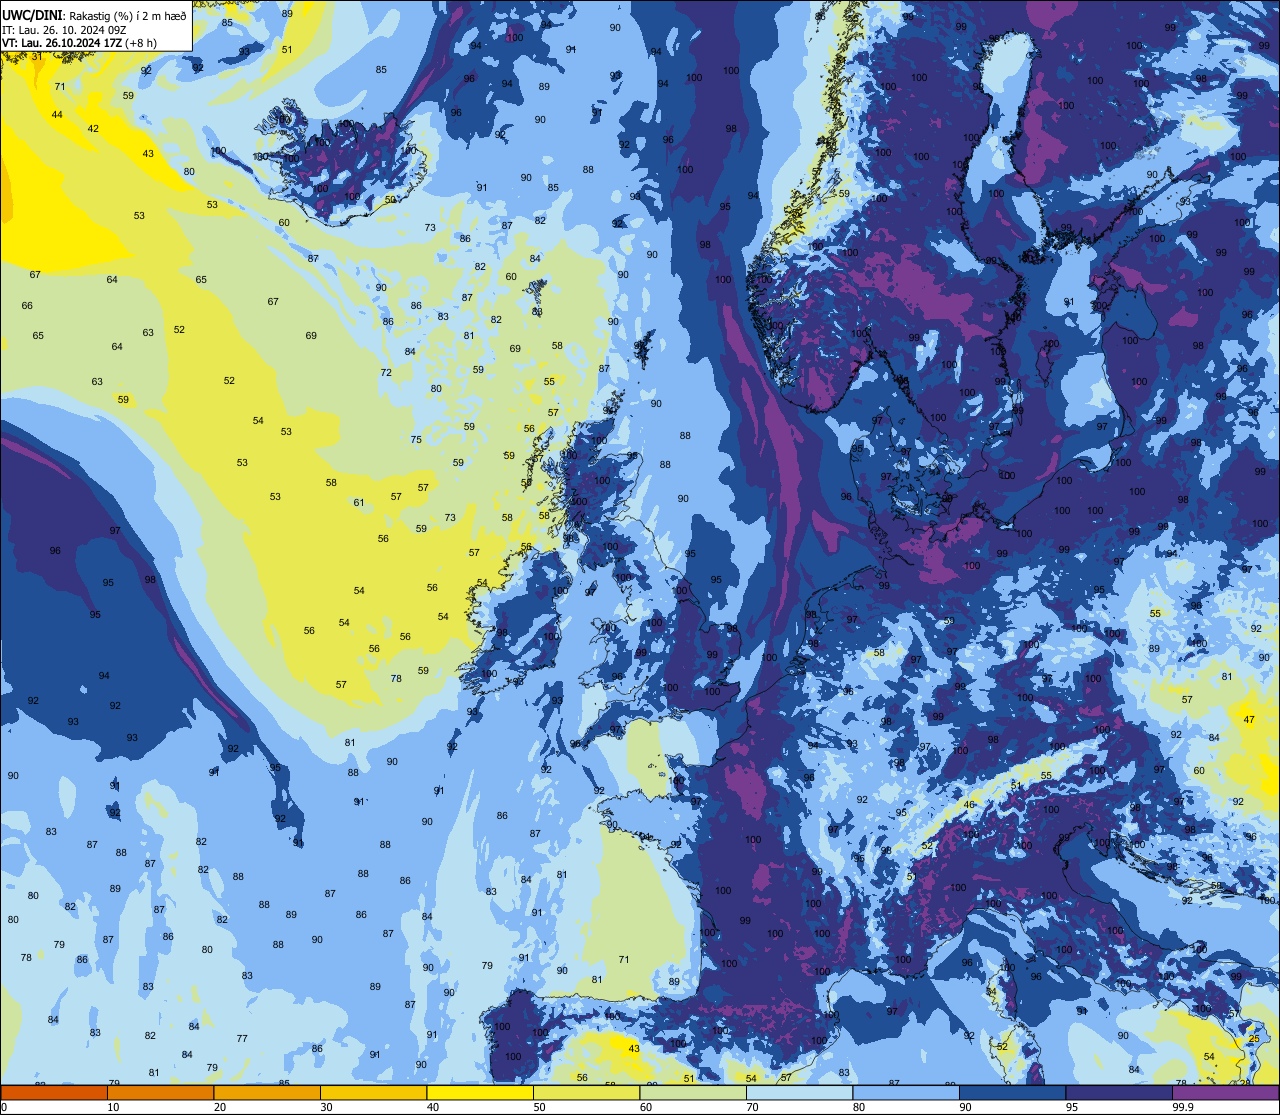Click the bright yellow 40–50 legend swatch
Screen dimensions: 1280x1115
(480, 1092)
